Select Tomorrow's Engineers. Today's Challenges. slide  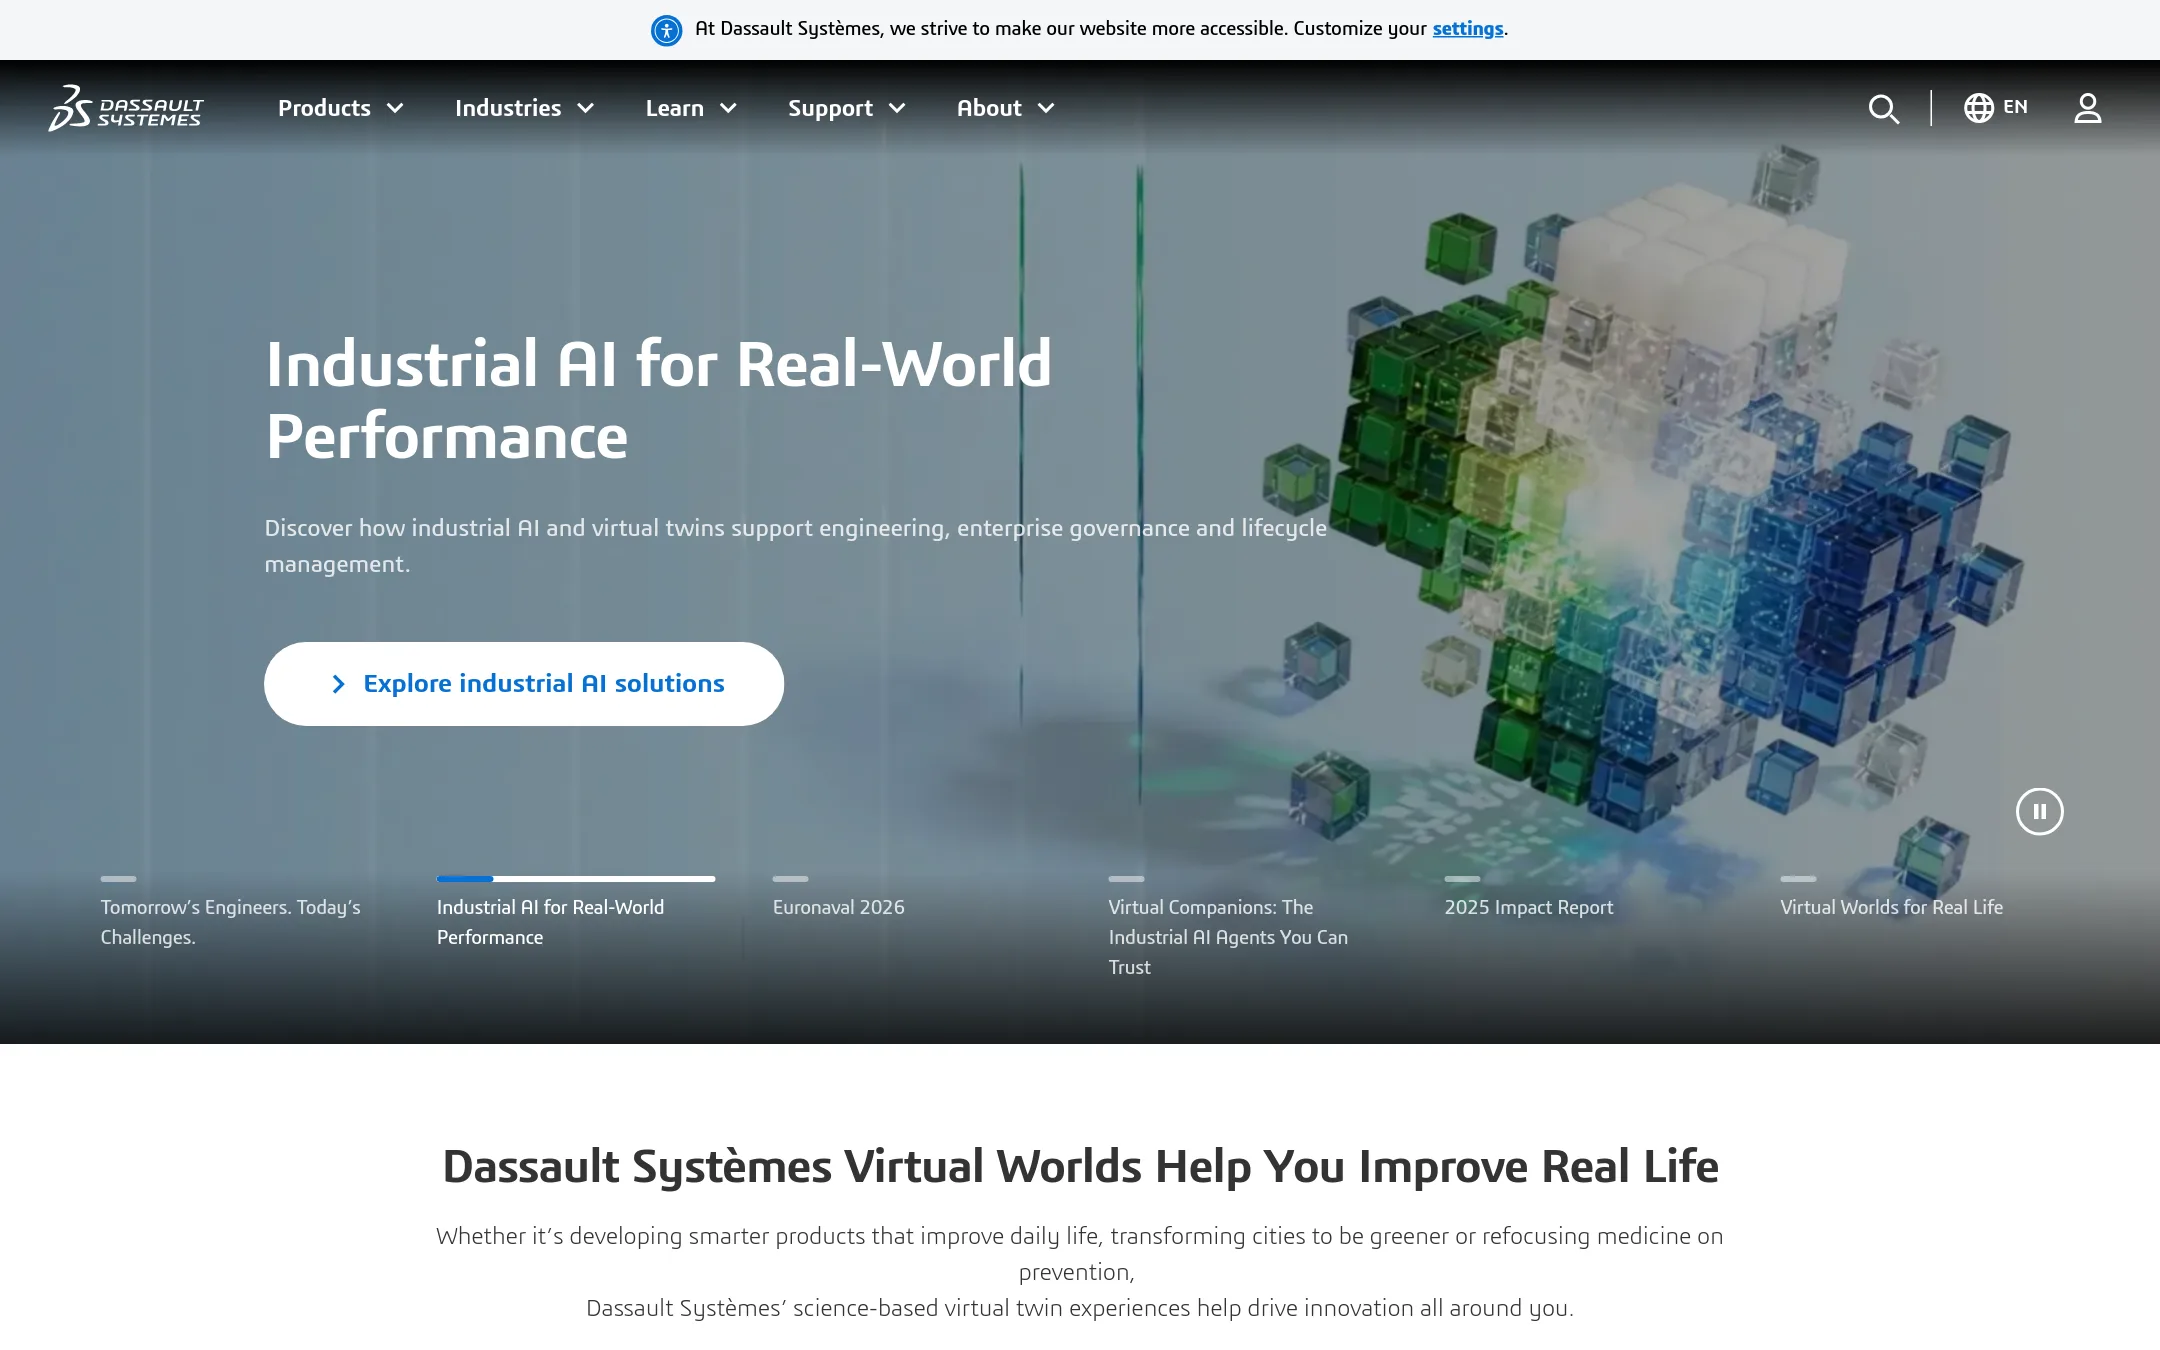[231, 922]
